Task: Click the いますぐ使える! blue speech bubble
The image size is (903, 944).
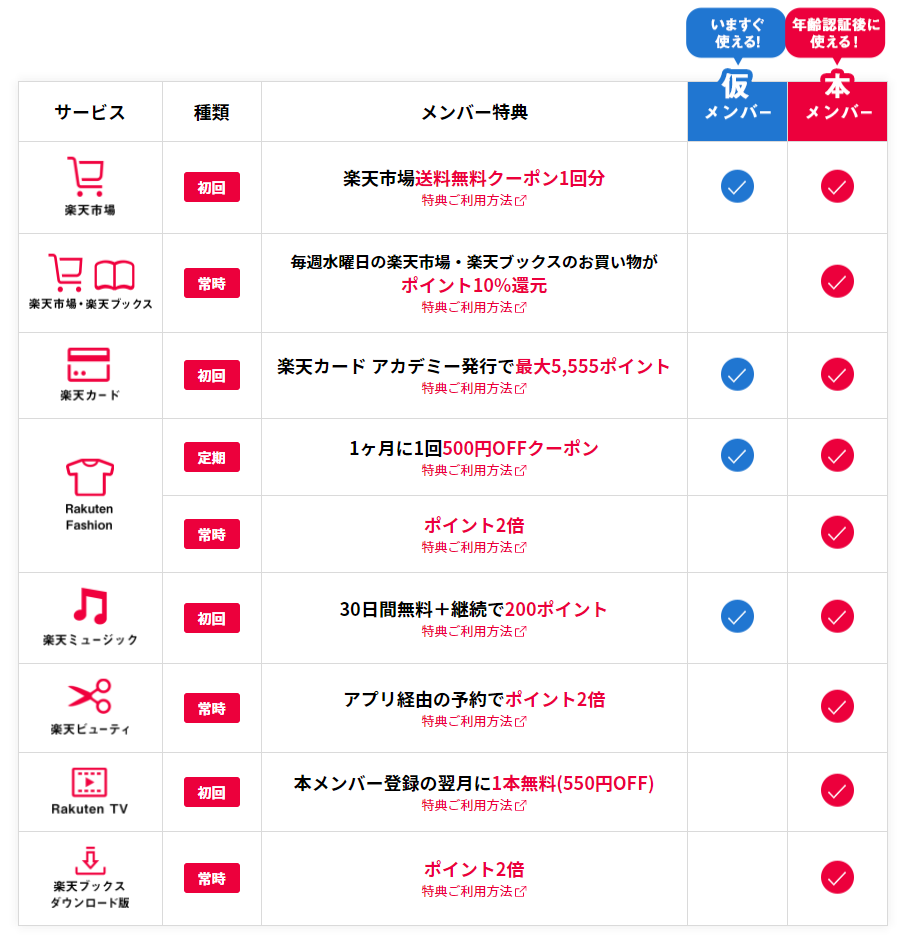Action: click(x=736, y=33)
